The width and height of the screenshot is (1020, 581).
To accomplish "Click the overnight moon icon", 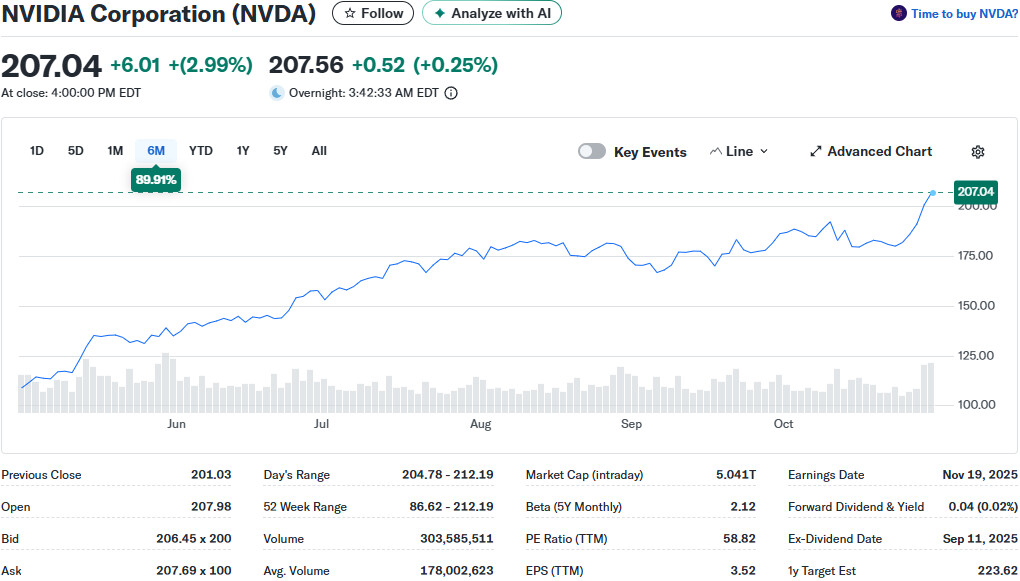I will pos(277,93).
